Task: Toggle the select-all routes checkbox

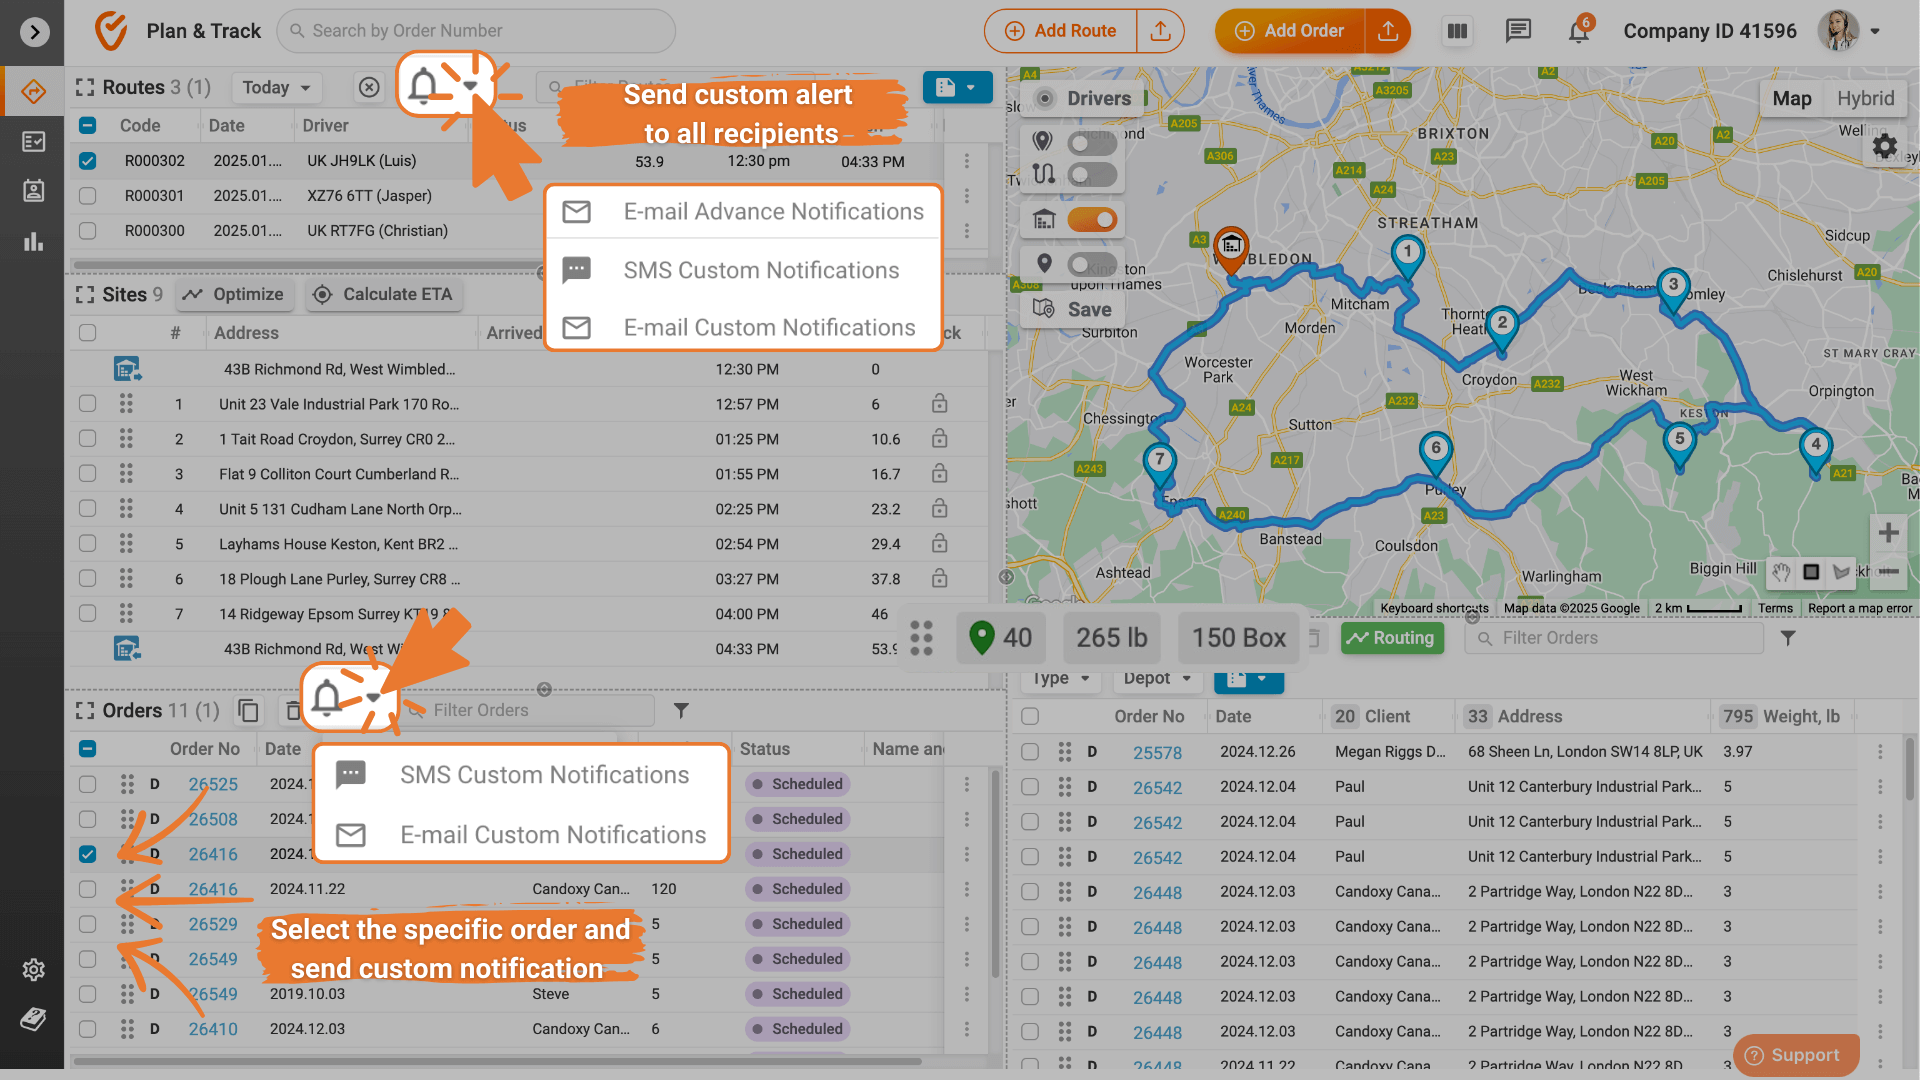Action: (87, 126)
